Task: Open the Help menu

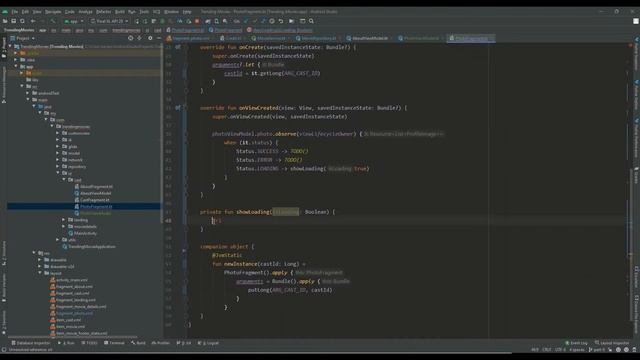Action: coord(187,12)
